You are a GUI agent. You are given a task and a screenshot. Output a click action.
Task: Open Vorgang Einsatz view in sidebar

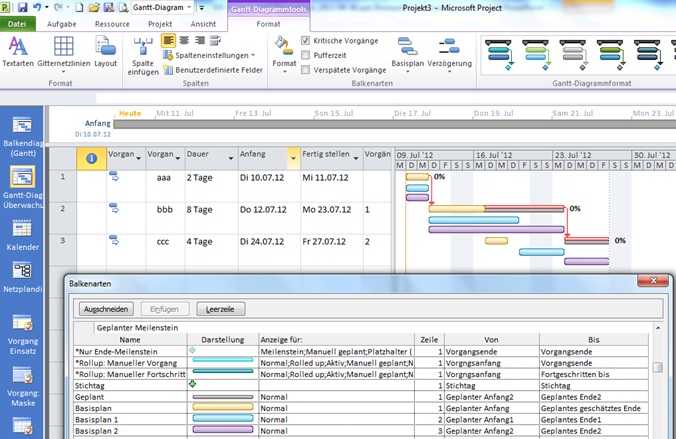(x=22, y=334)
